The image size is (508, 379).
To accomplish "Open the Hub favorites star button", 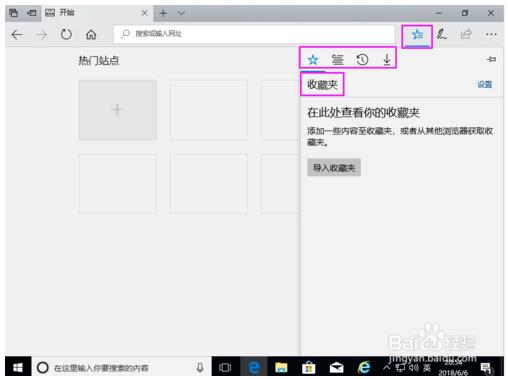I will coord(417,34).
